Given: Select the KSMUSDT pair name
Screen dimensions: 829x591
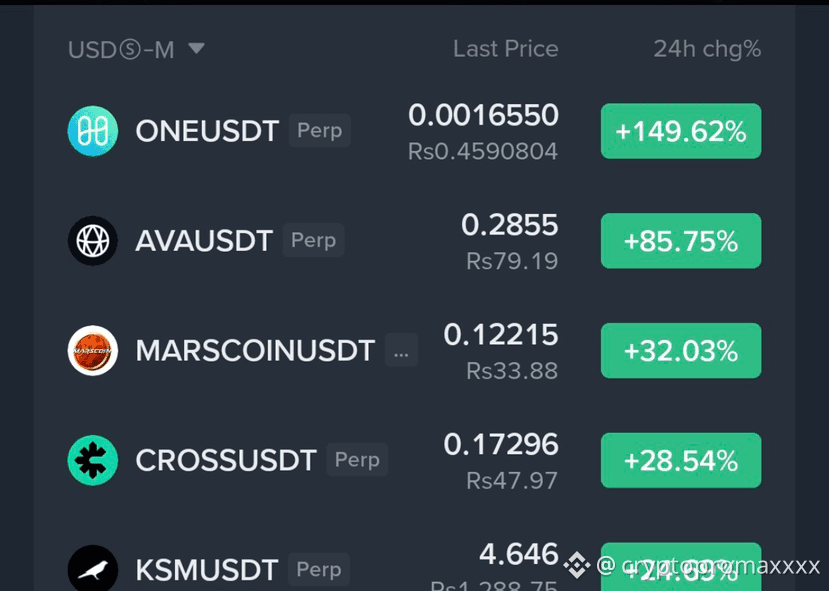Looking at the screenshot, I should (207, 570).
